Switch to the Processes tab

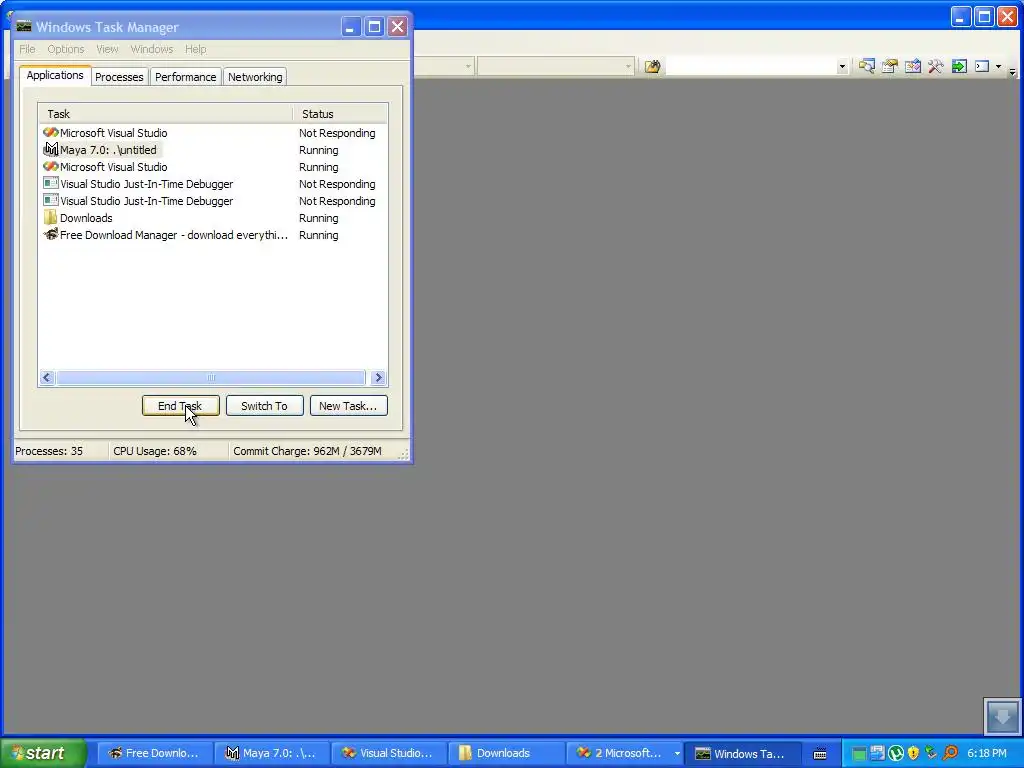point(119,76)
